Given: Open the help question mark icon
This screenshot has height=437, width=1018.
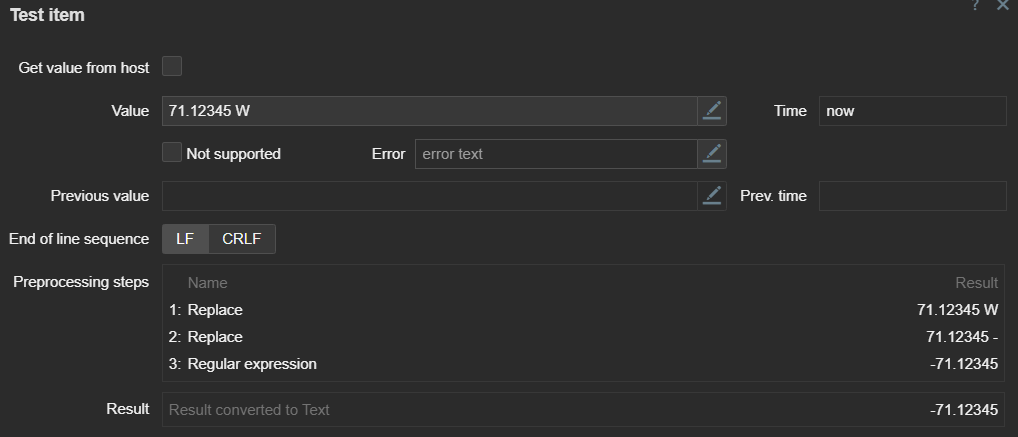Looking at the screenshot, I should tap(975, 6).
